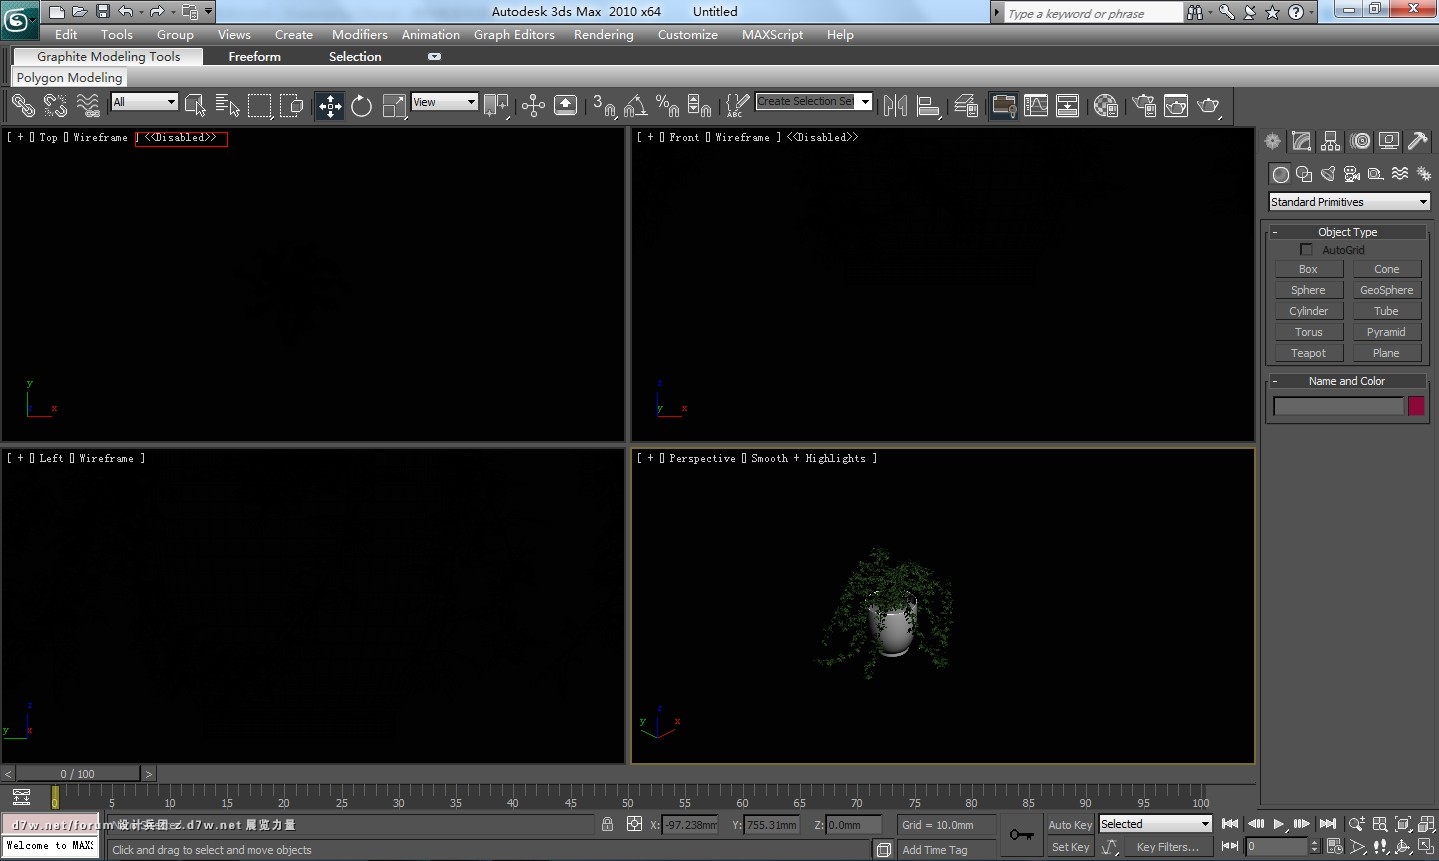The width and height of the screenshot is (1439, 861).
Task: Switch to the Modify command panel tab
Action: [1301, 141]
